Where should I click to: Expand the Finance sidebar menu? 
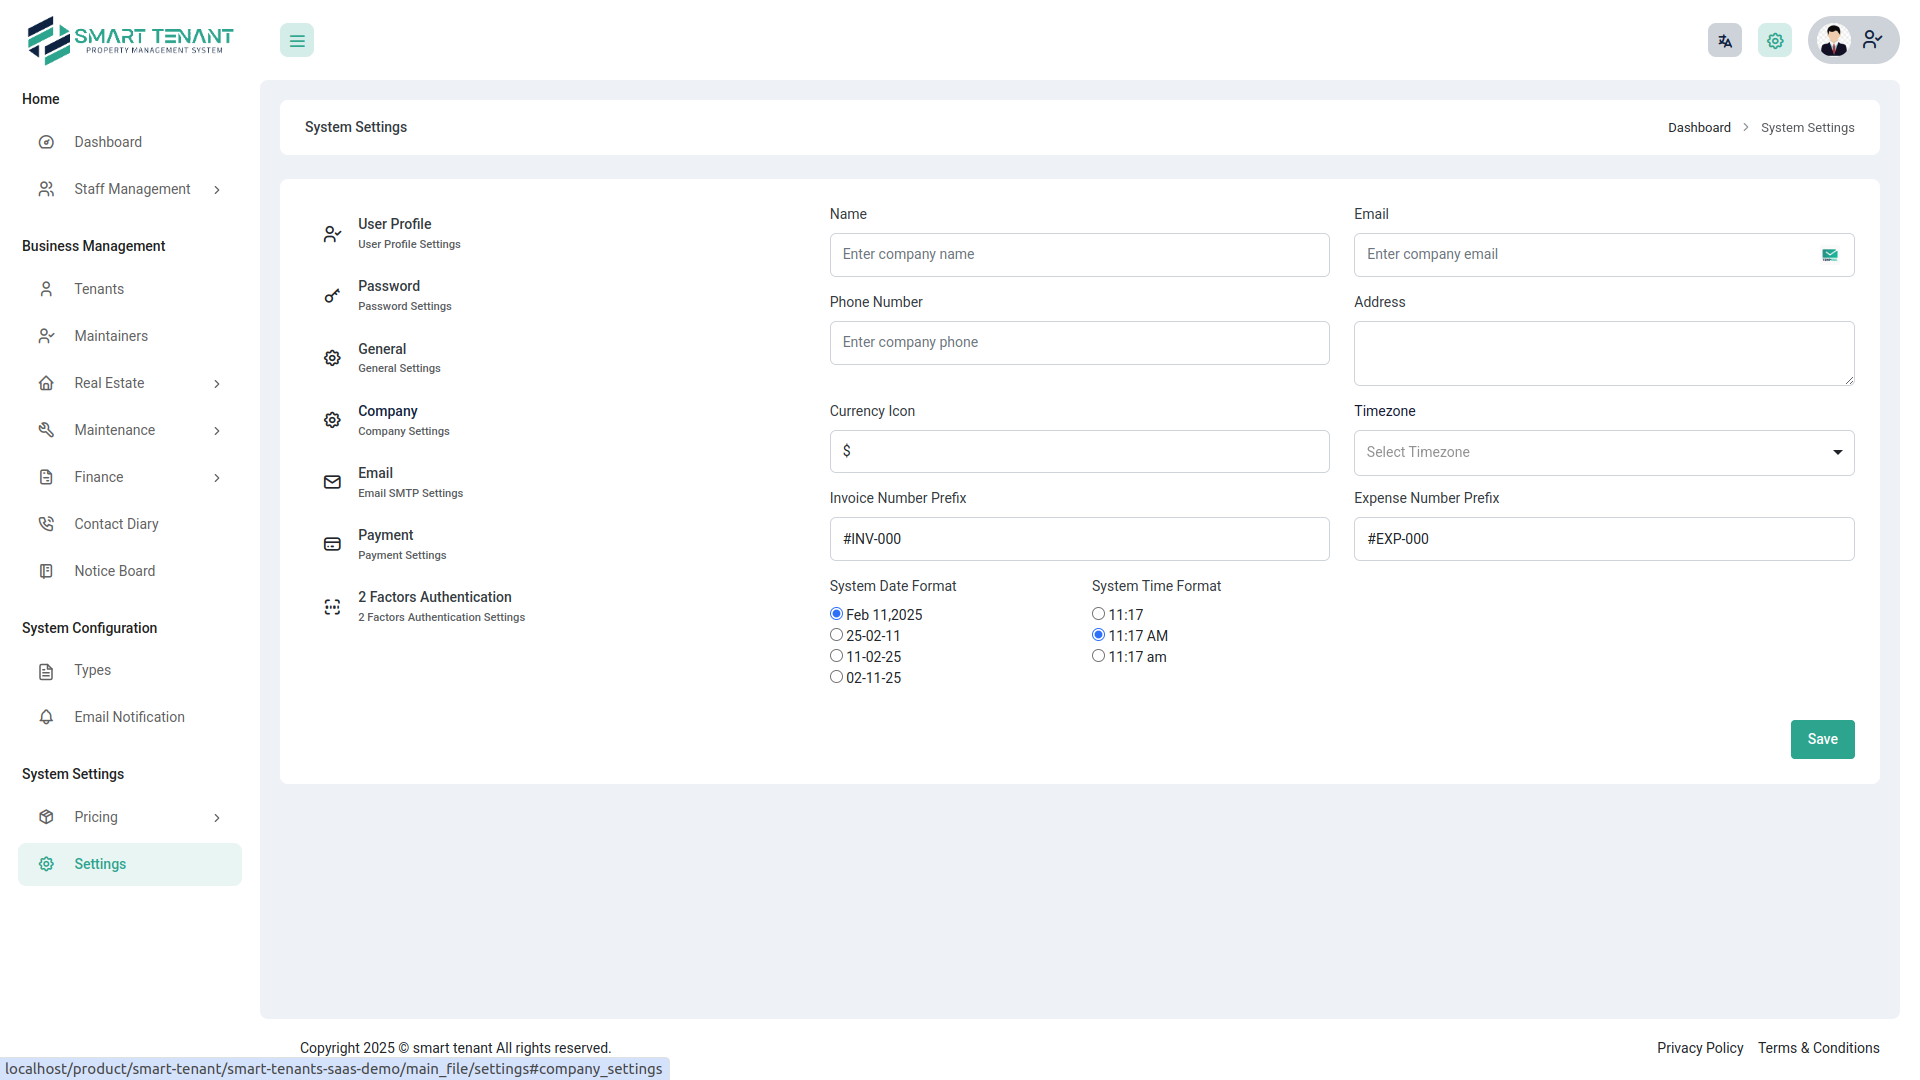pos(99,477)
